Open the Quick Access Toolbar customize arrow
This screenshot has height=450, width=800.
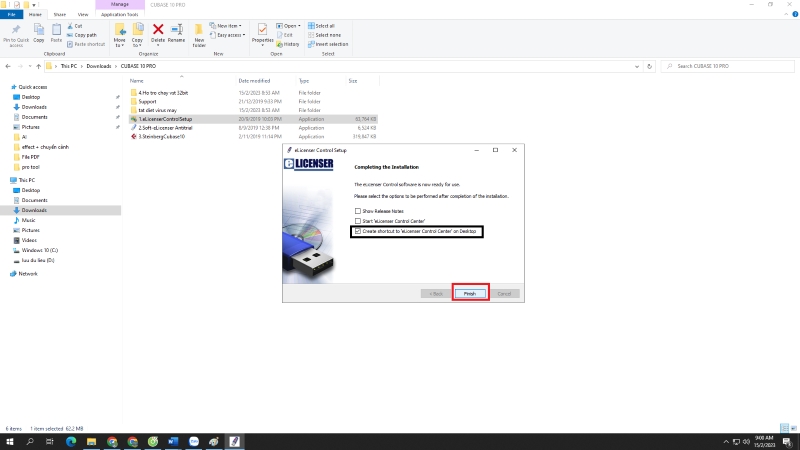34,5
